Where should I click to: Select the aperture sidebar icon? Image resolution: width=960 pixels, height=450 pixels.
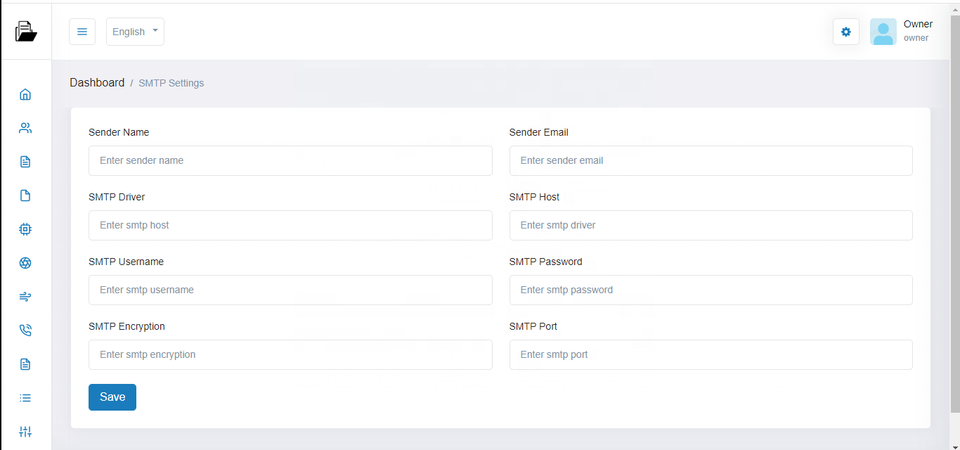pos(26,263)
